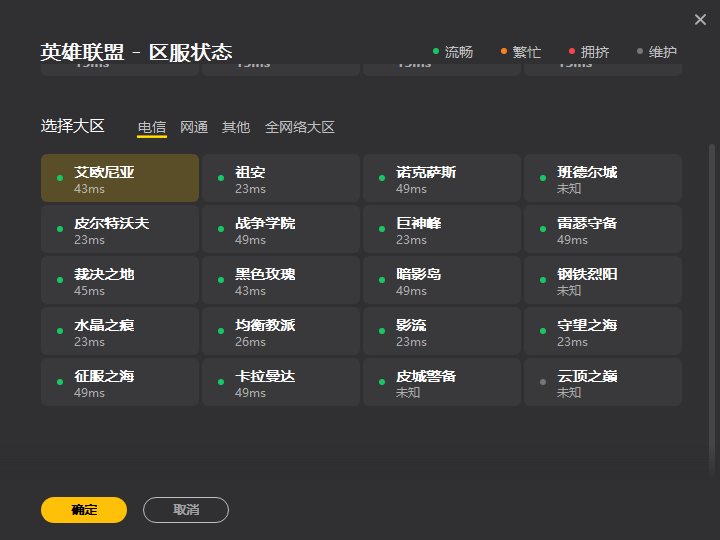Click the 流畅 status legend label
The width and height of the screenshot is (720, 540).
[x=459, y=52]
